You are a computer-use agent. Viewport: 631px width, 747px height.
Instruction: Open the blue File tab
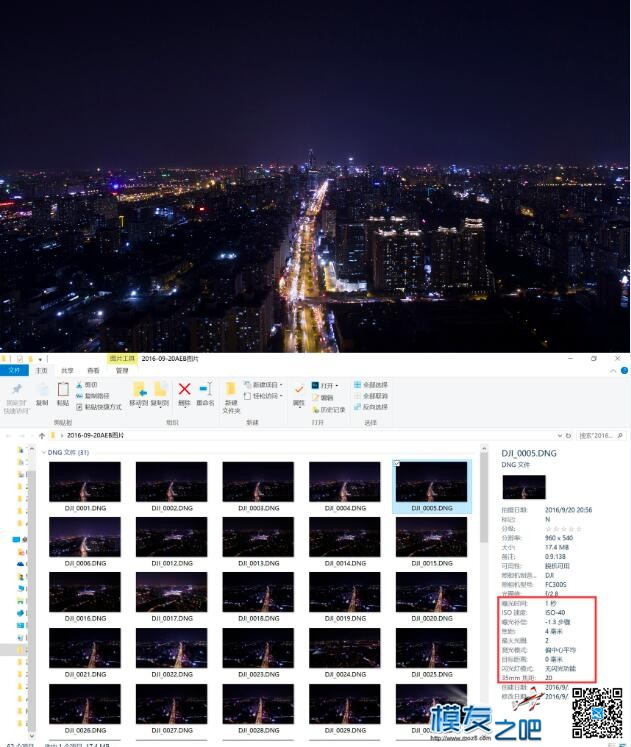click(14, 370)
